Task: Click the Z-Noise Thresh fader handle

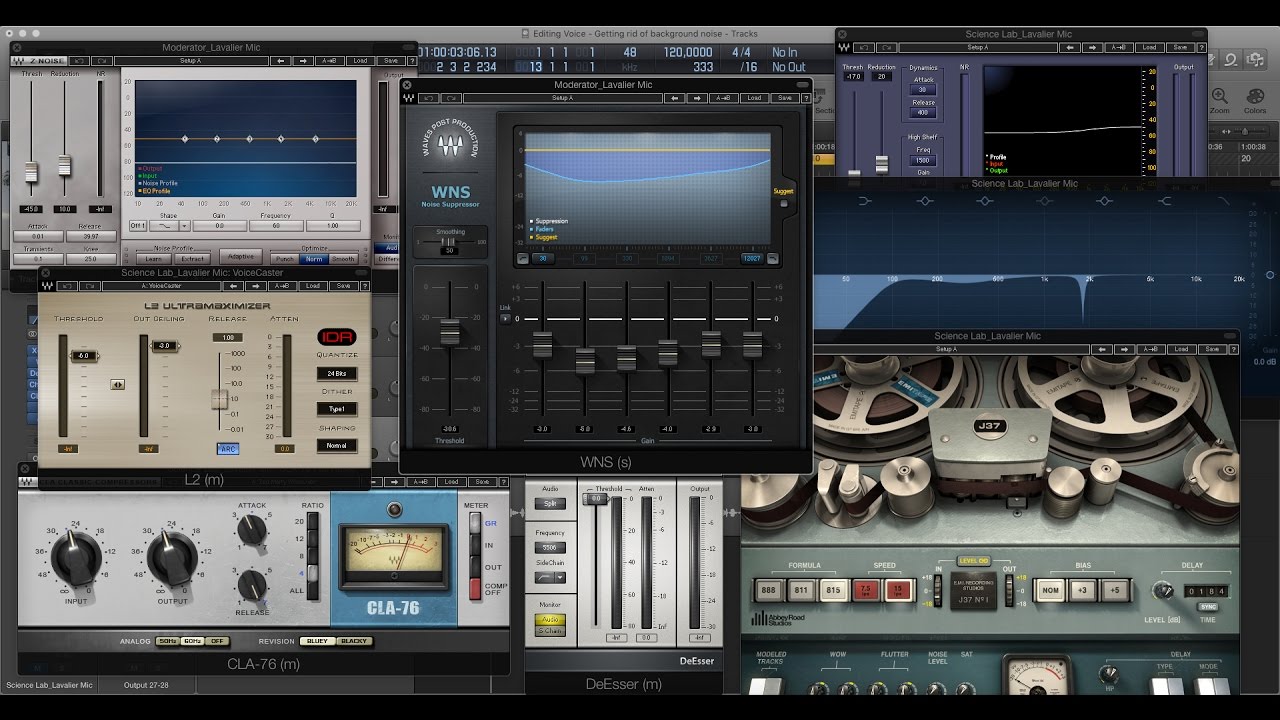Action: (32, 172)
